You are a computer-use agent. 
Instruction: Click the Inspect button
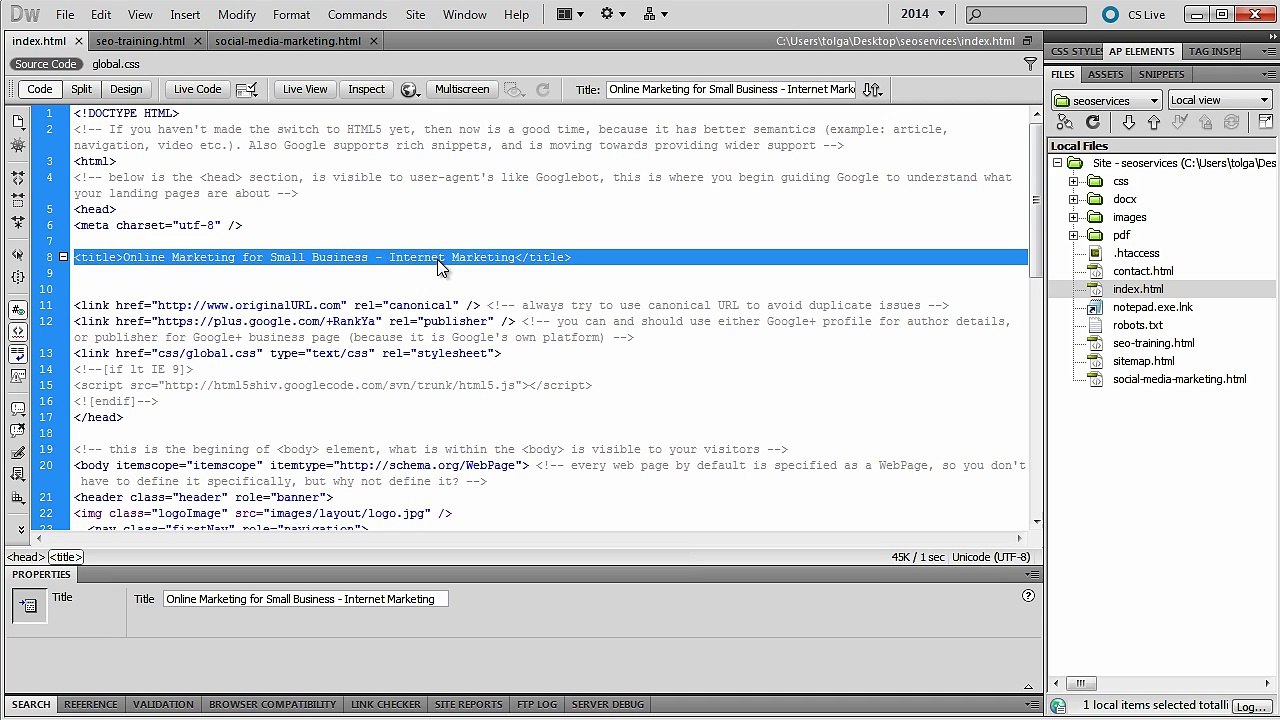coord(366,90)
